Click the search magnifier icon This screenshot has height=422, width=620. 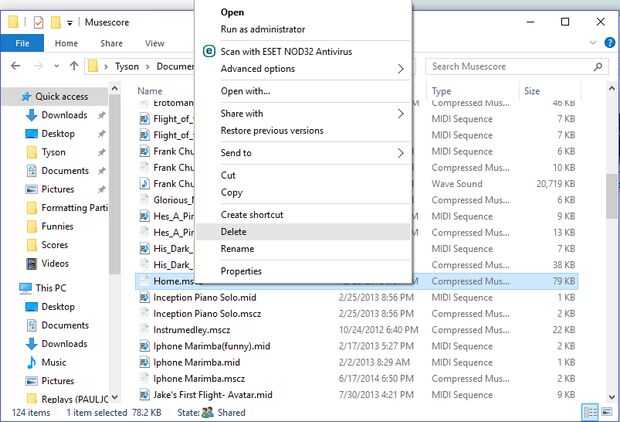tap(598, 66)
